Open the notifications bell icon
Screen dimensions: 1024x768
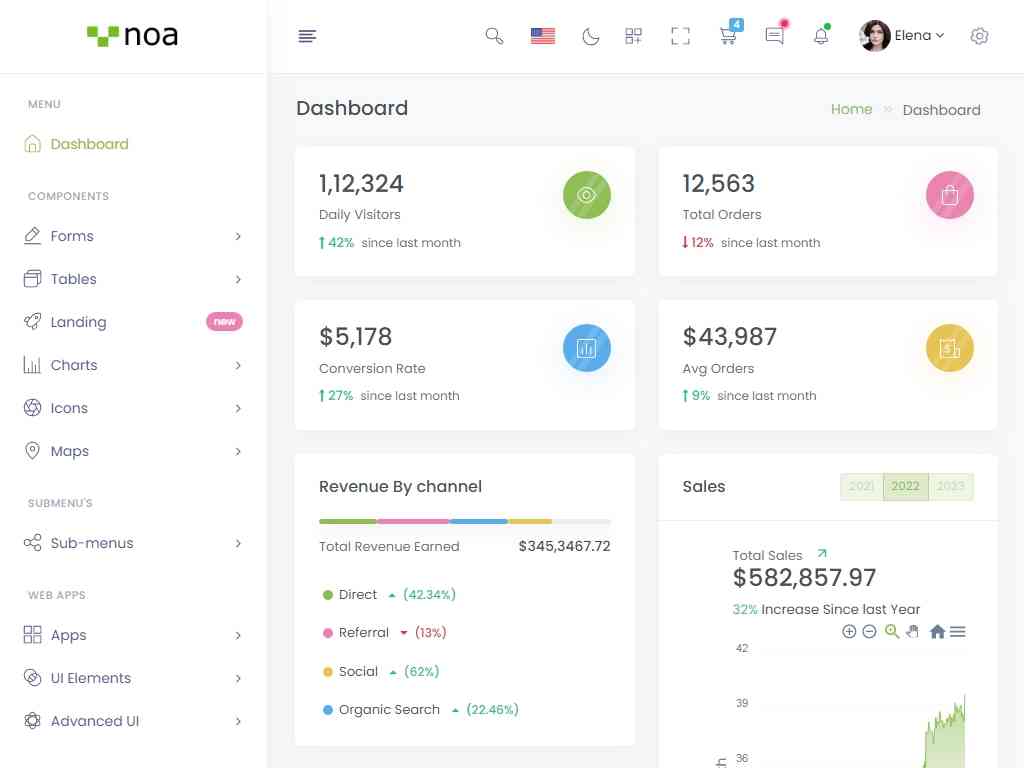pyautogui.click(x=821, y=36)
